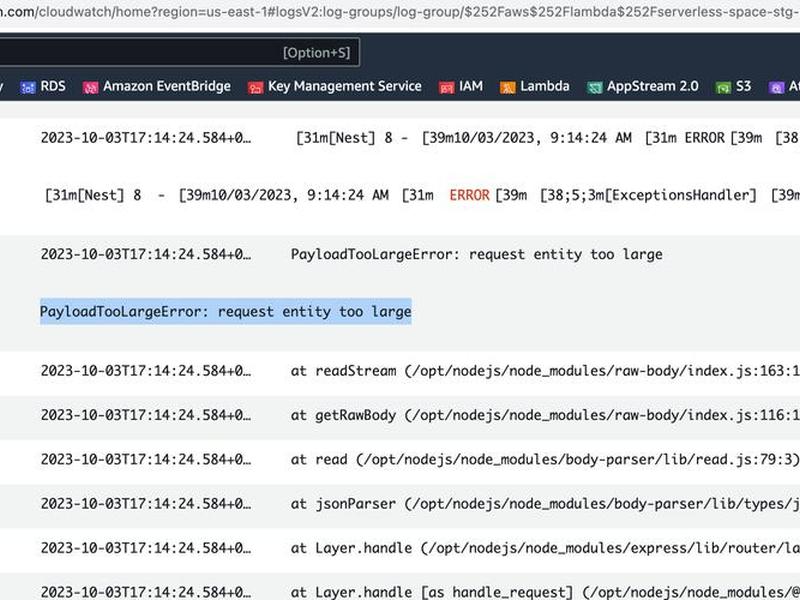Expand the read body-parser log row
Viewport: 800px width, 600px height.
(x=400, y=460)
